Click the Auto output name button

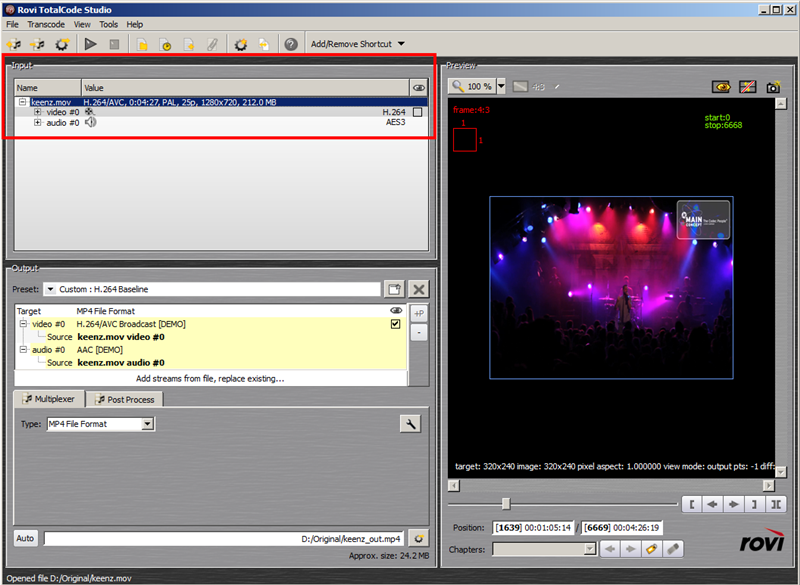point(25,538)
